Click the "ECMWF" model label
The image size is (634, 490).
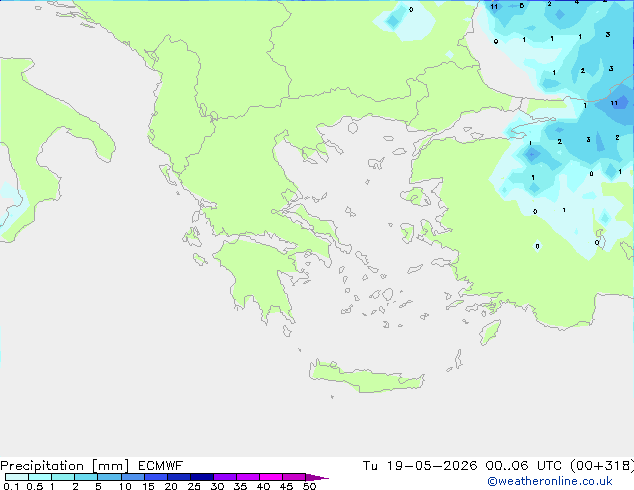tap(161, 466)
